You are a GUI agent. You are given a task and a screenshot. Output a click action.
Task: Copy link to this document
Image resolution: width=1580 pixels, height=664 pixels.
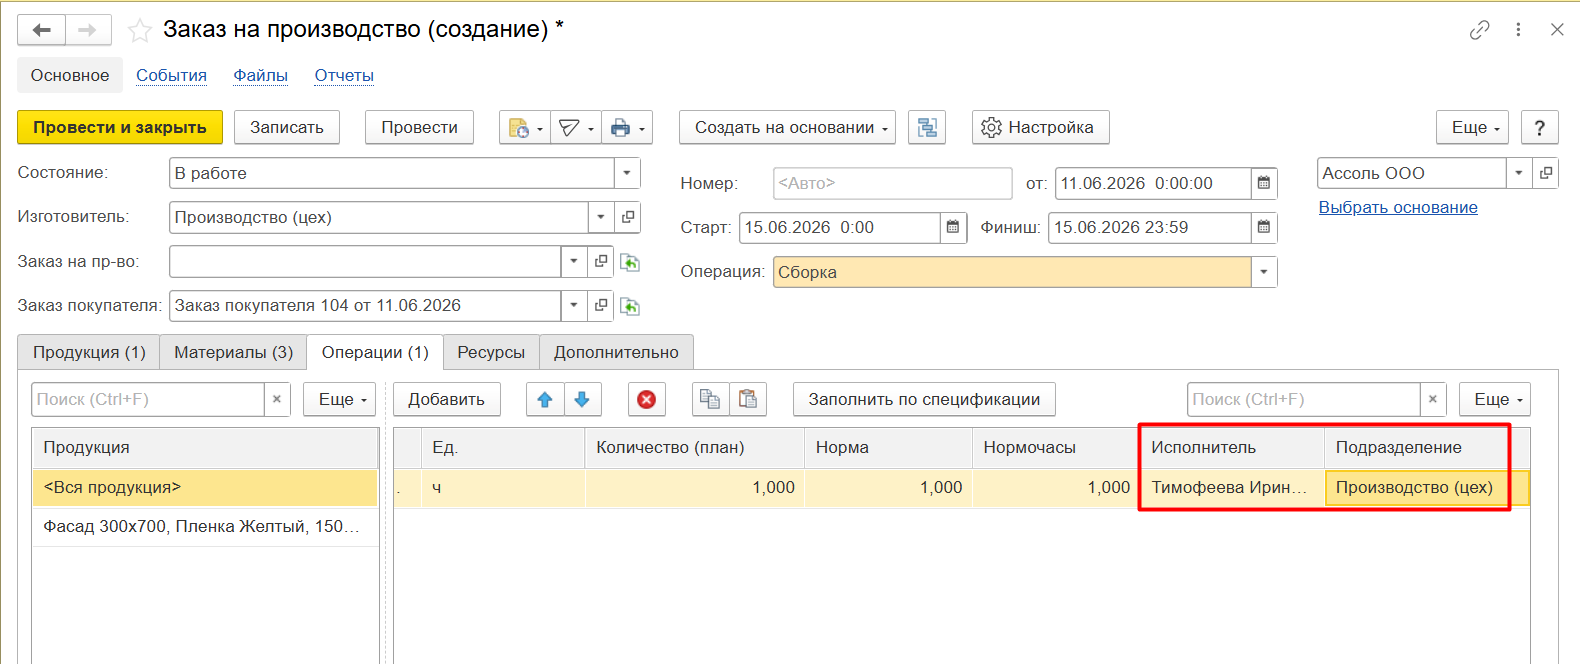(x=1479, y=30)
